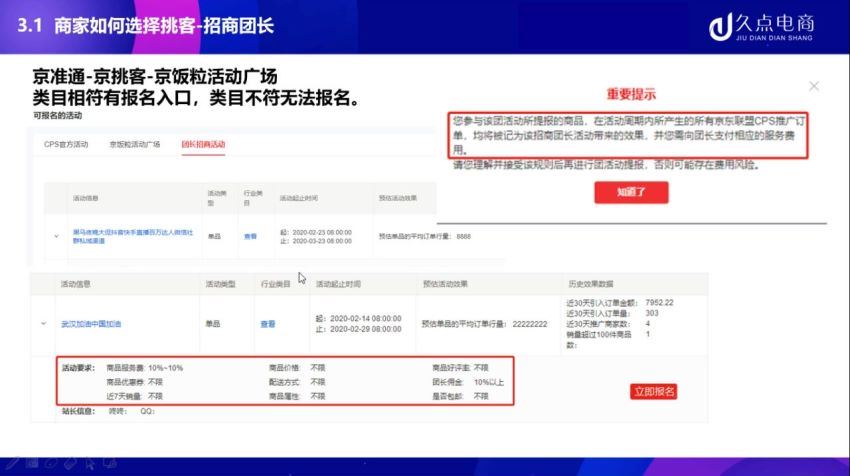This screenshot has height=476, width=850.
Task: Click the 活动类型 header in lower table
Action: click(220, 284)
